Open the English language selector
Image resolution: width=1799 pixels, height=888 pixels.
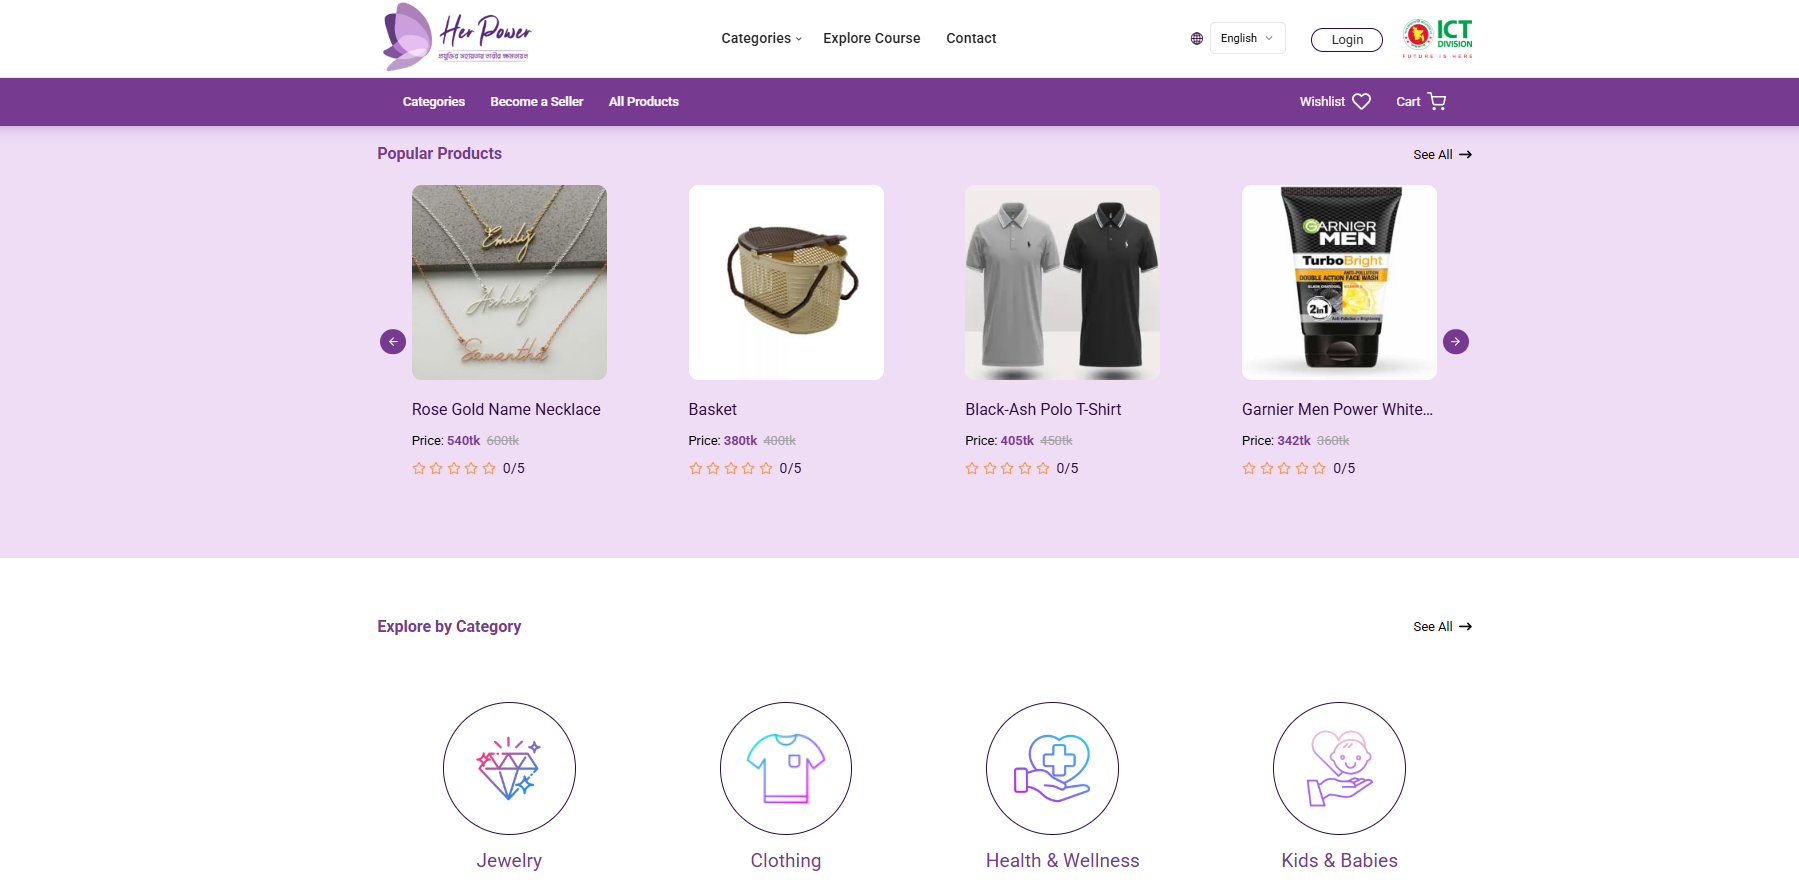pos(1247,38)
